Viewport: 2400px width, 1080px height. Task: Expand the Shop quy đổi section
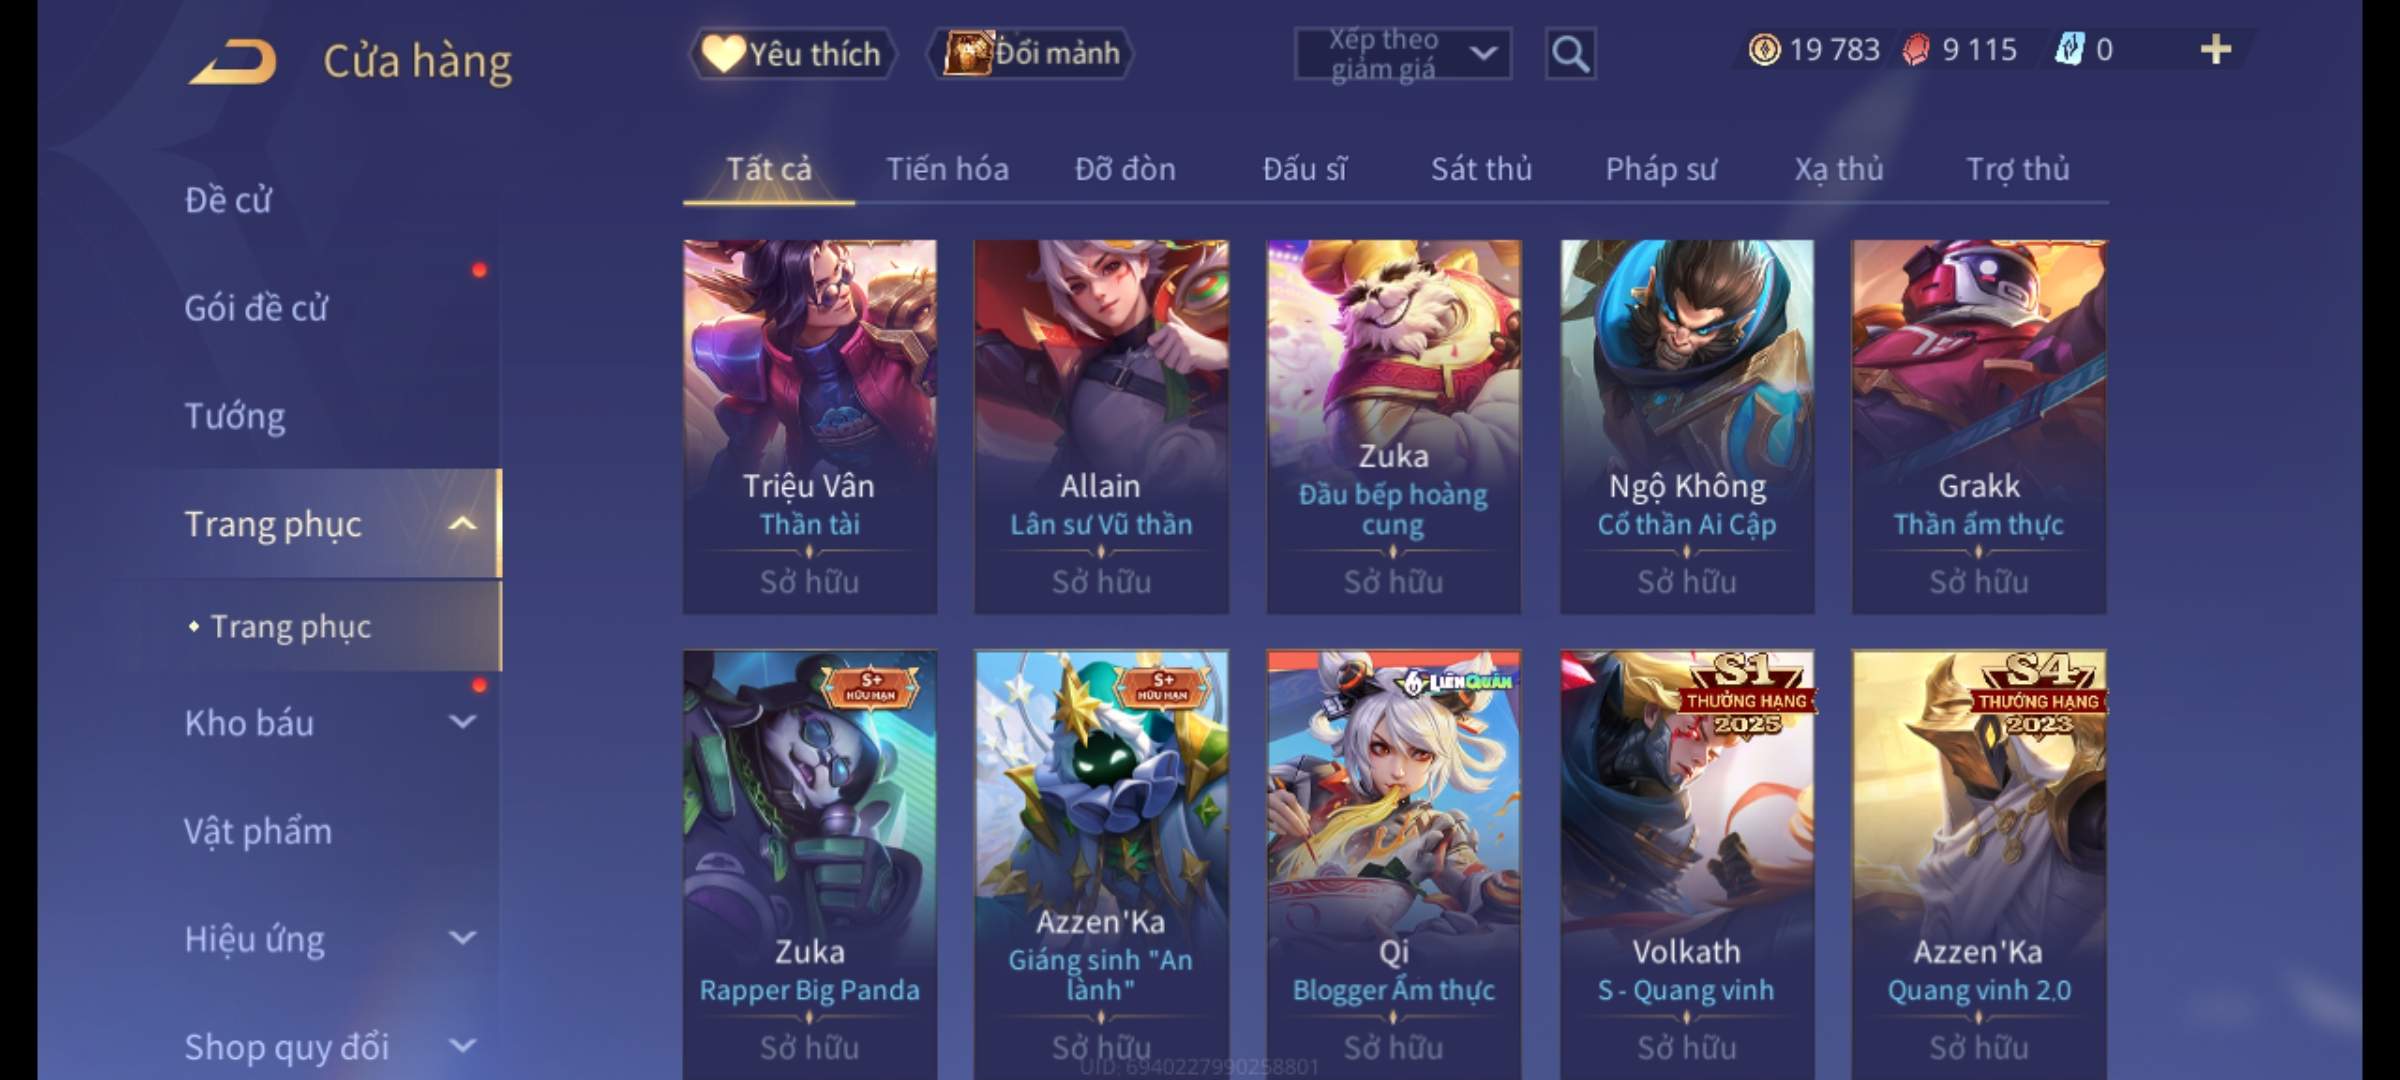click(462, 1046)
